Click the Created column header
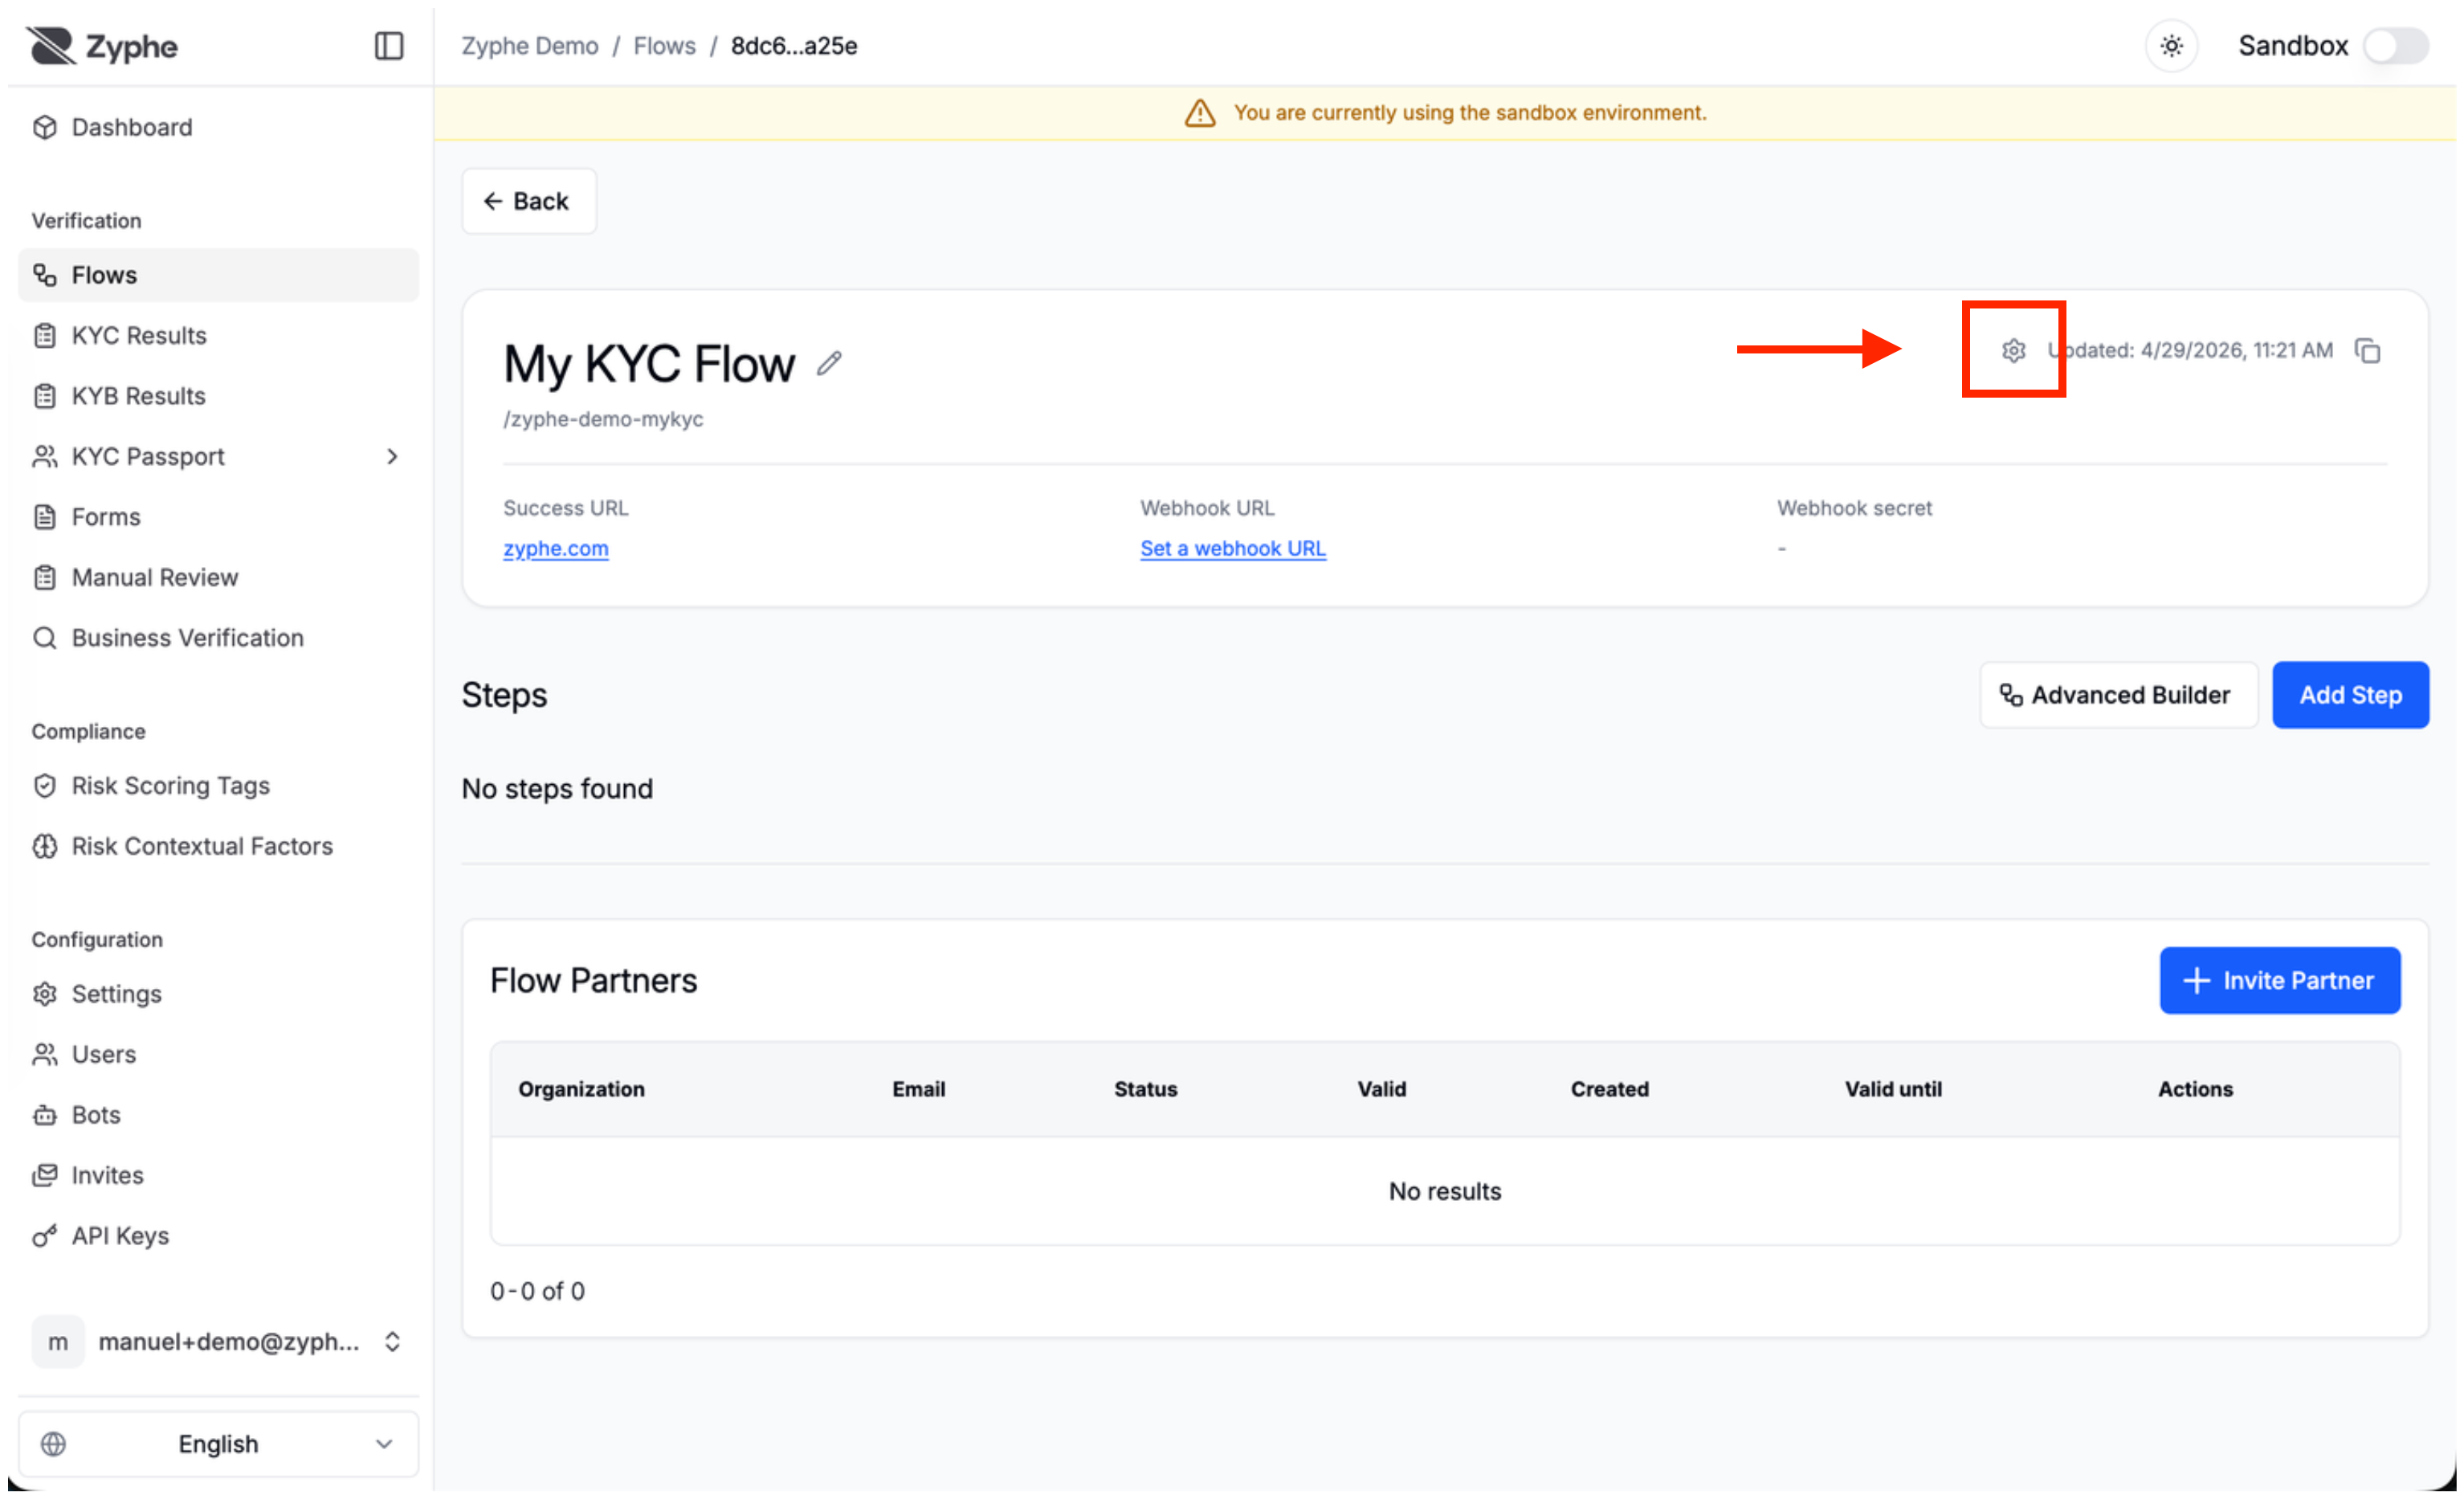The height and width of the screenshot is (1499, 2464). tap(1609, 1089)
